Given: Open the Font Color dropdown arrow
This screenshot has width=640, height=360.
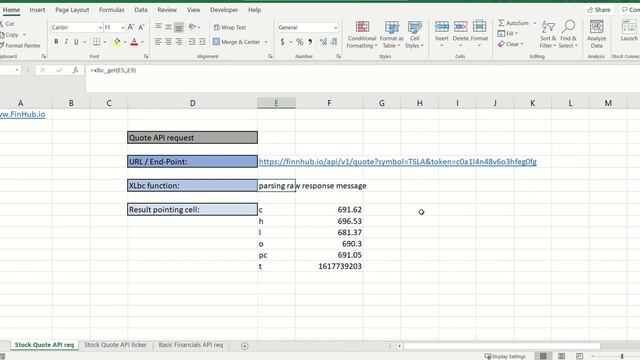Looking at the screenshot, I should (142, 42).
